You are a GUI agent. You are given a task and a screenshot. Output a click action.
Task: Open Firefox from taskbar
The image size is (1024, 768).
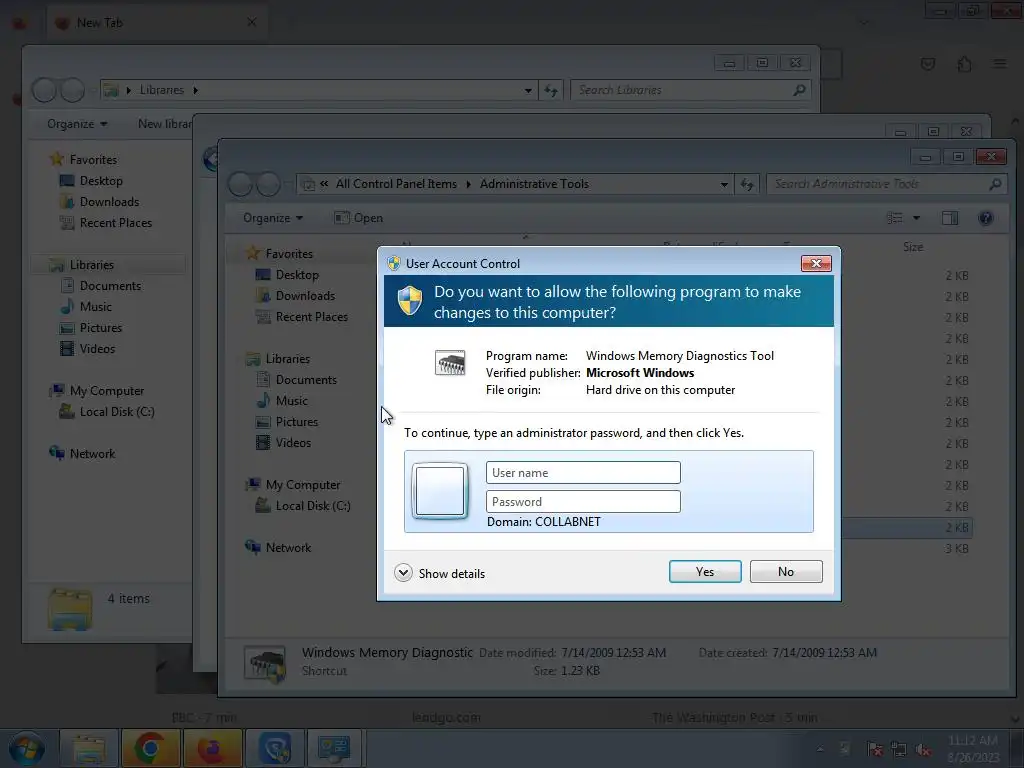[x=212, y=748]
